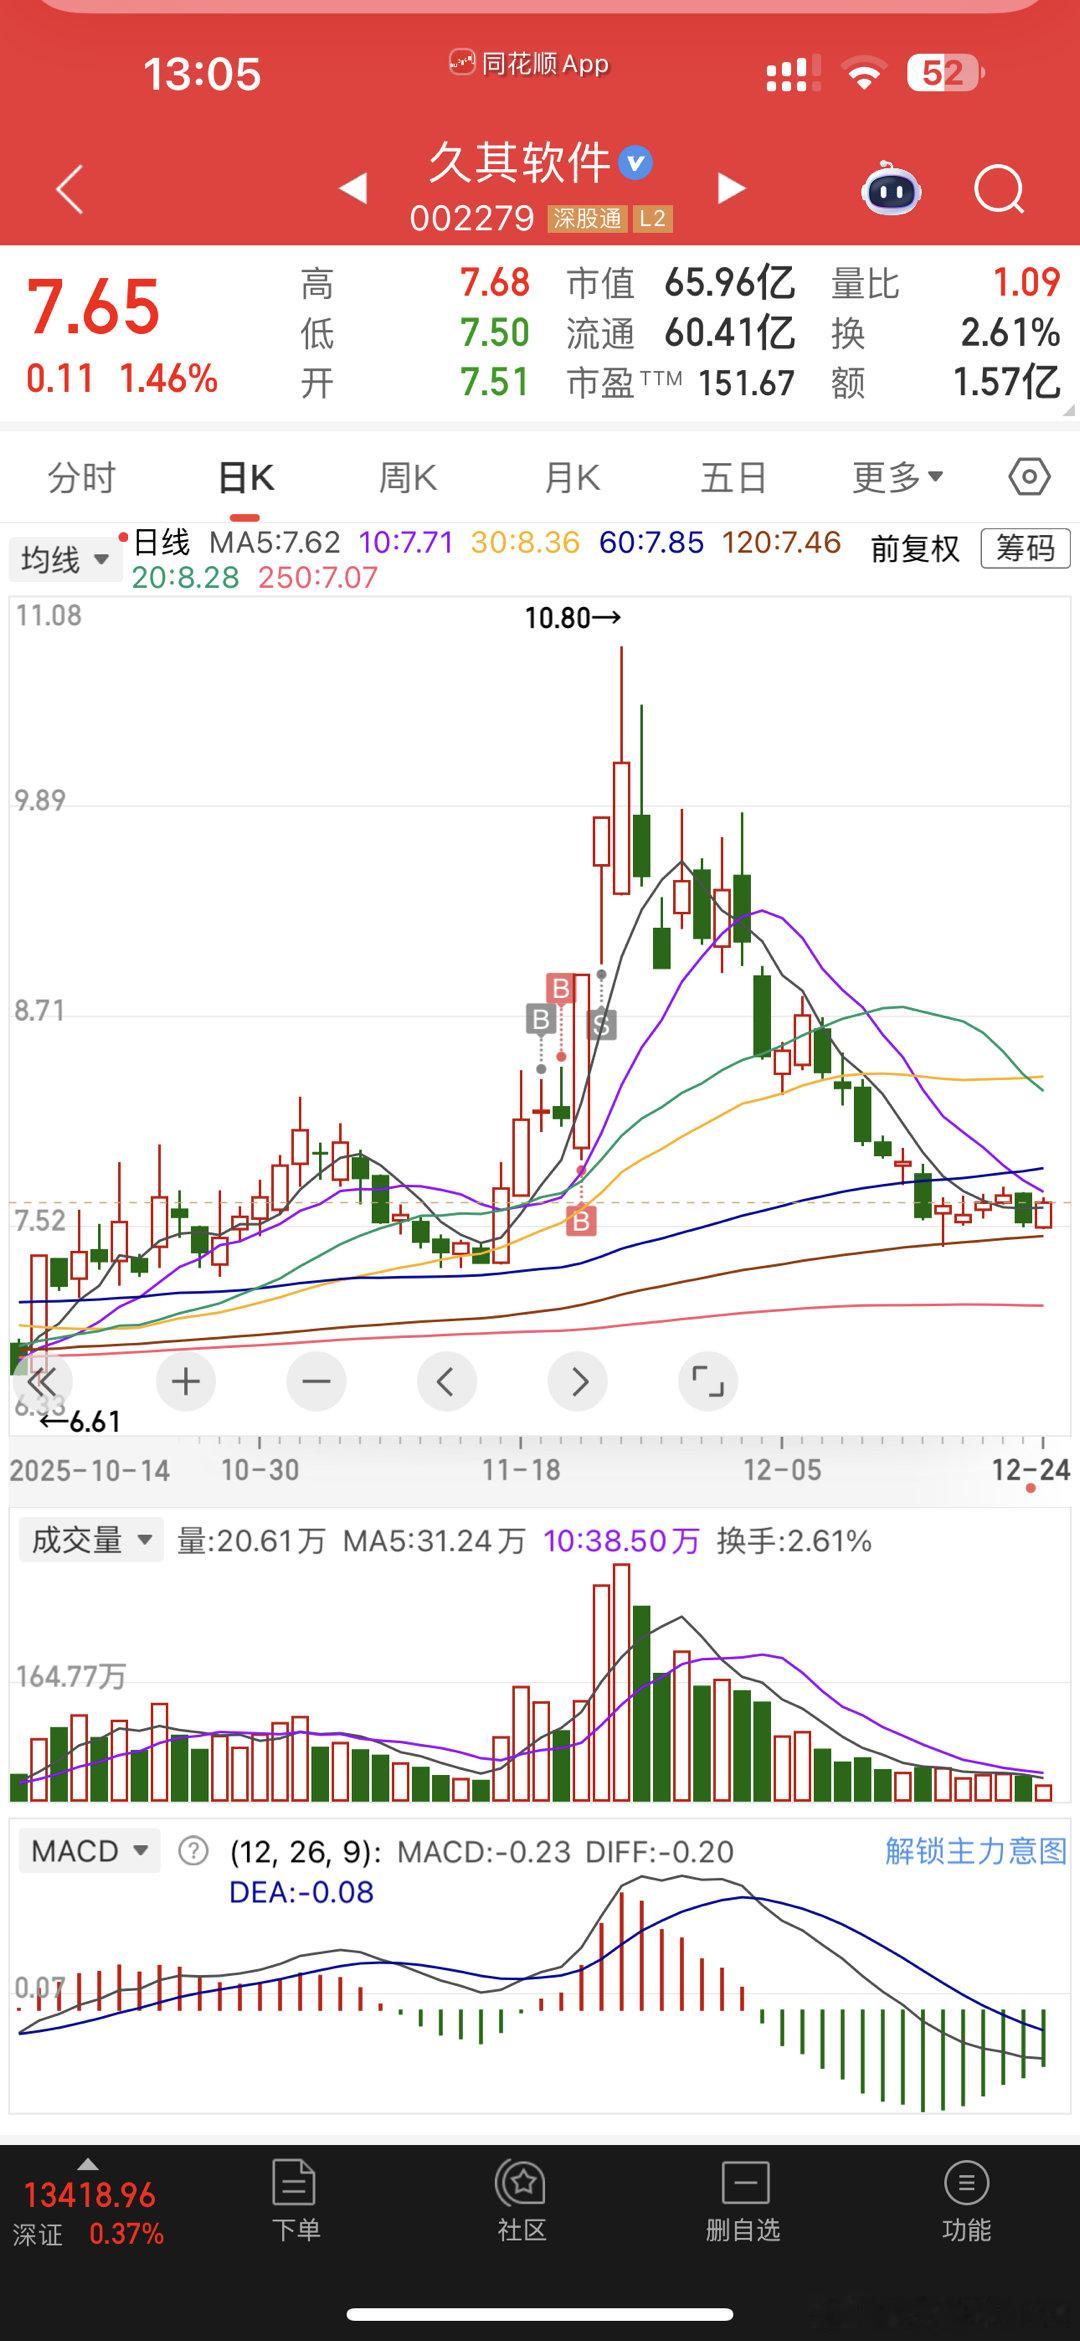Switch to 周K tab
This screenshot has width=1080, height=2341.
click(x=408, y=477)
